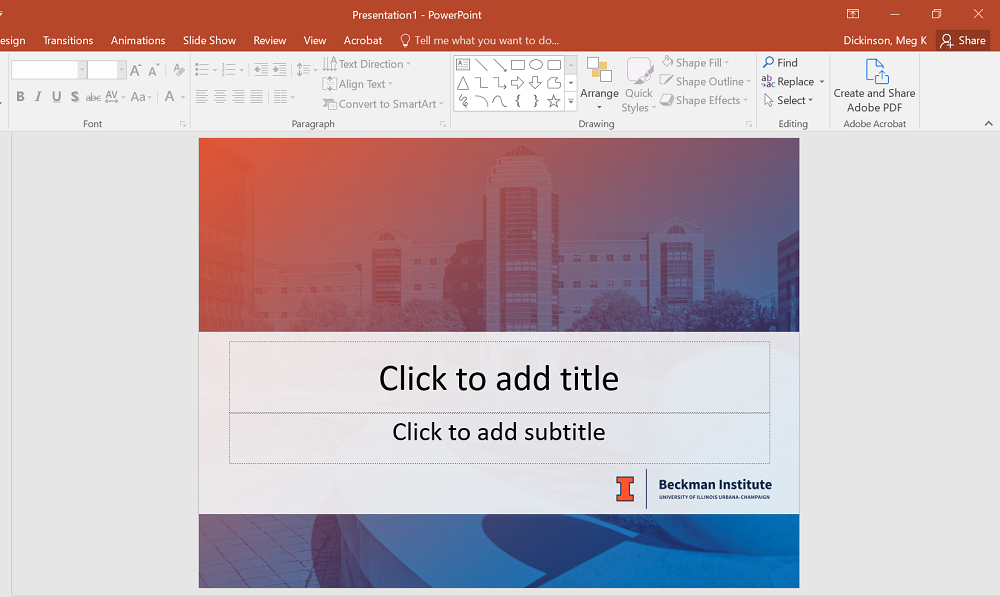Open the Columns dropdown

click(x=284, y=97)
